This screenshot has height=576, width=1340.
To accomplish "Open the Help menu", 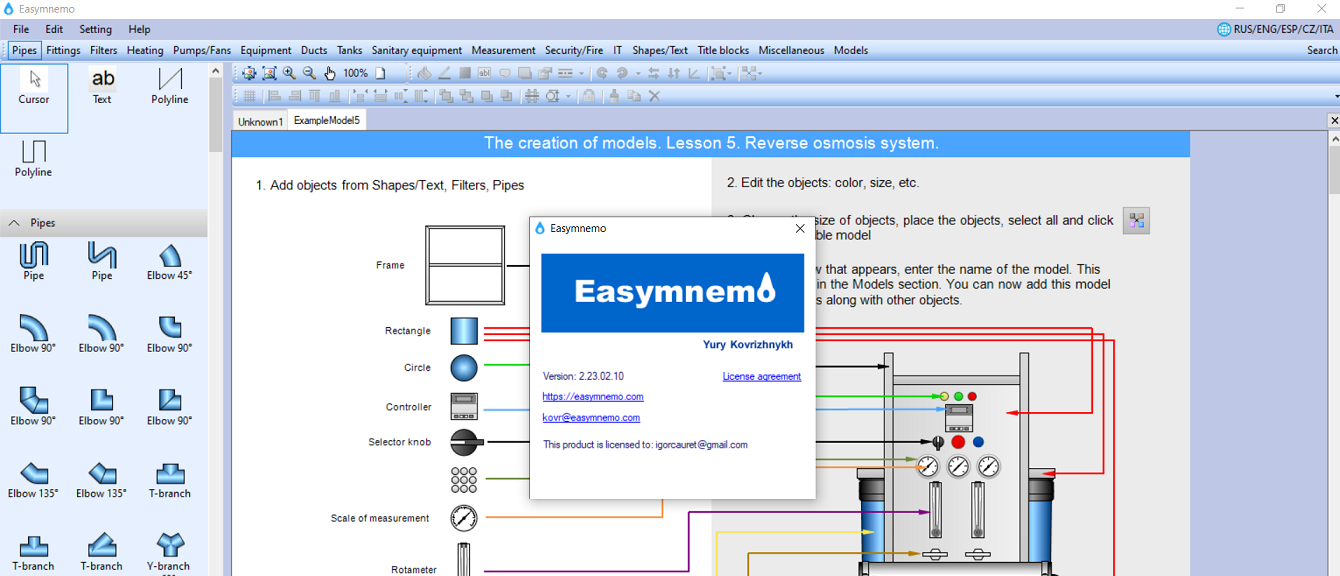I will click(140, 29).
